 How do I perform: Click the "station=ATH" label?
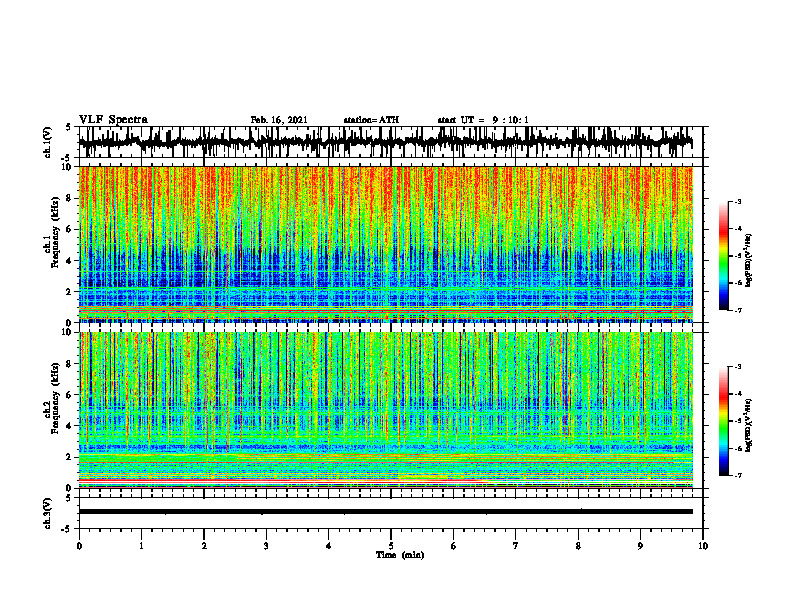click(x=371, y=120)
